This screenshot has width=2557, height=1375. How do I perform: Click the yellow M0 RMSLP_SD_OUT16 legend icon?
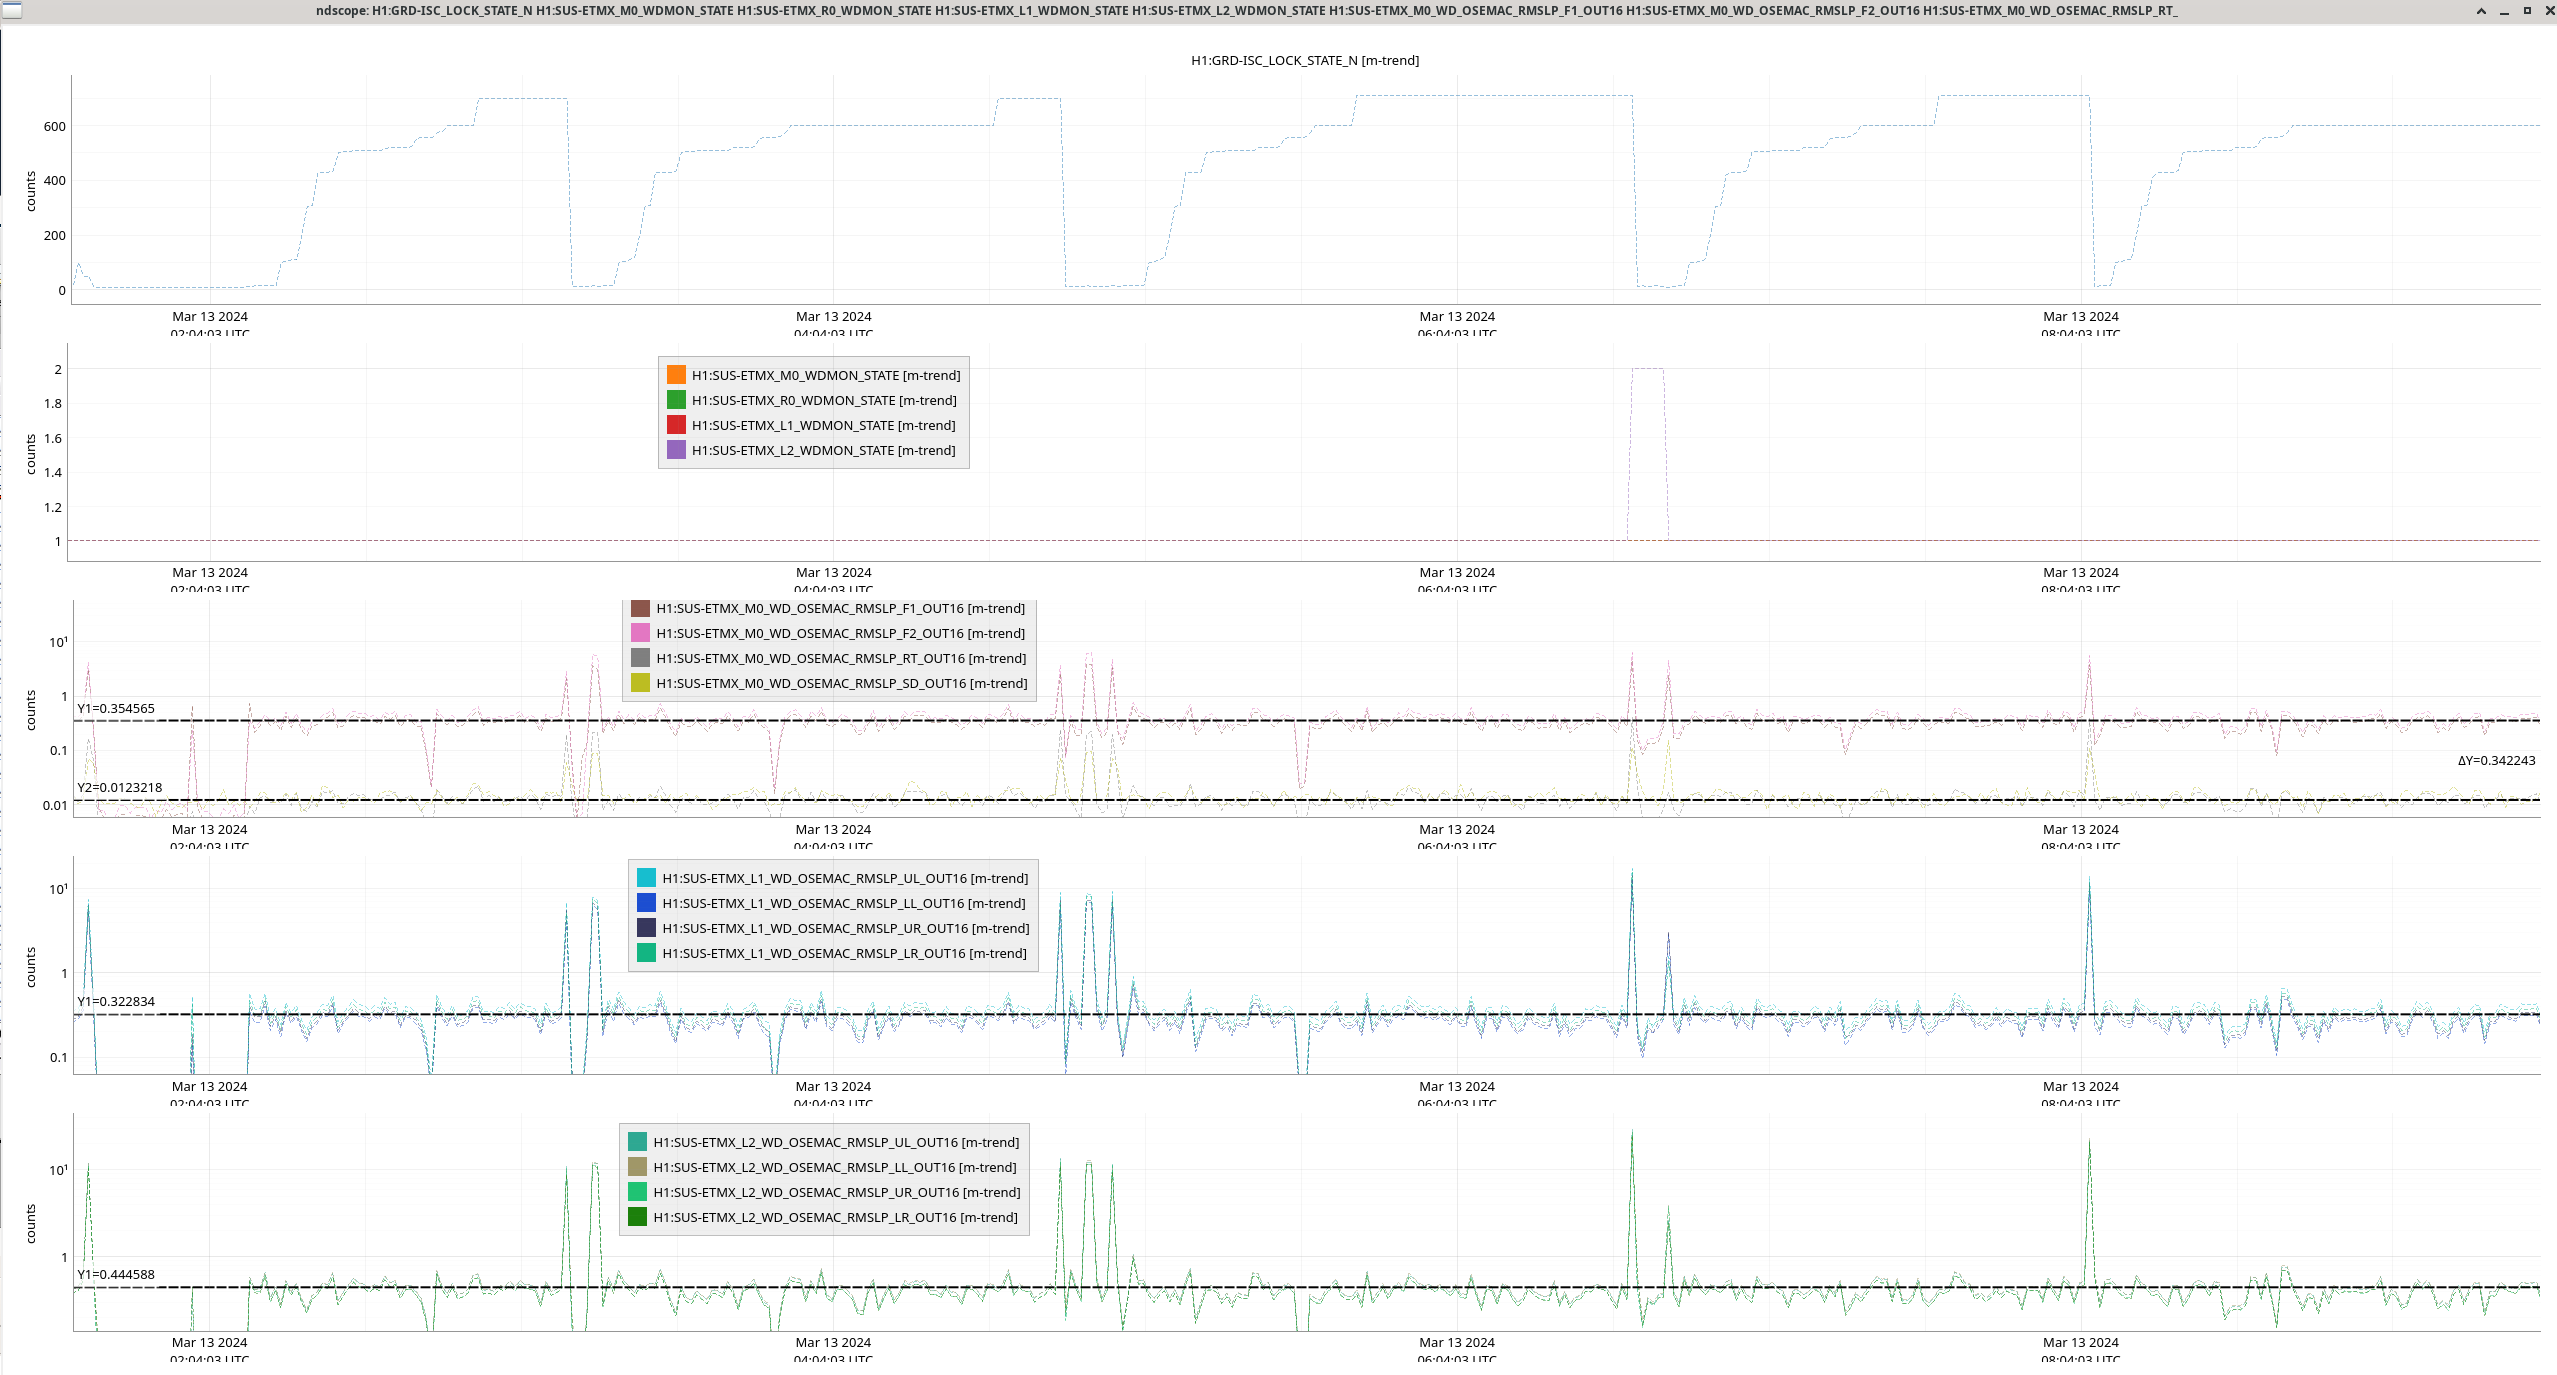640,683
